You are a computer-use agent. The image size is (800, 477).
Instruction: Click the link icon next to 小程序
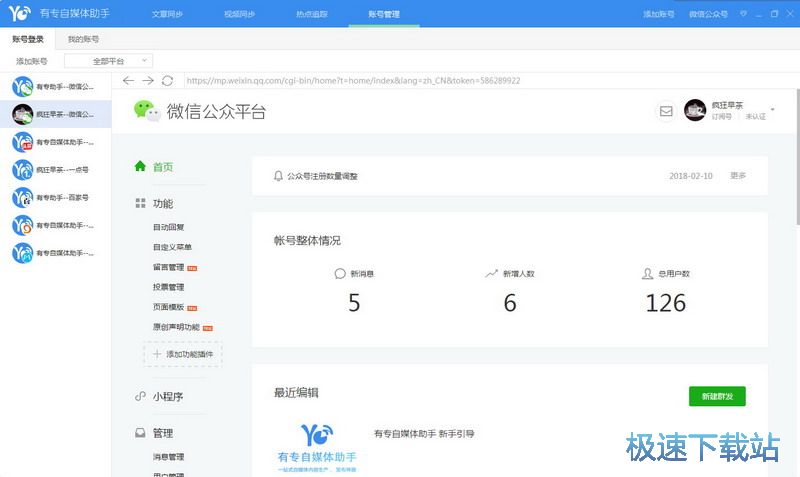coord(140,396)
